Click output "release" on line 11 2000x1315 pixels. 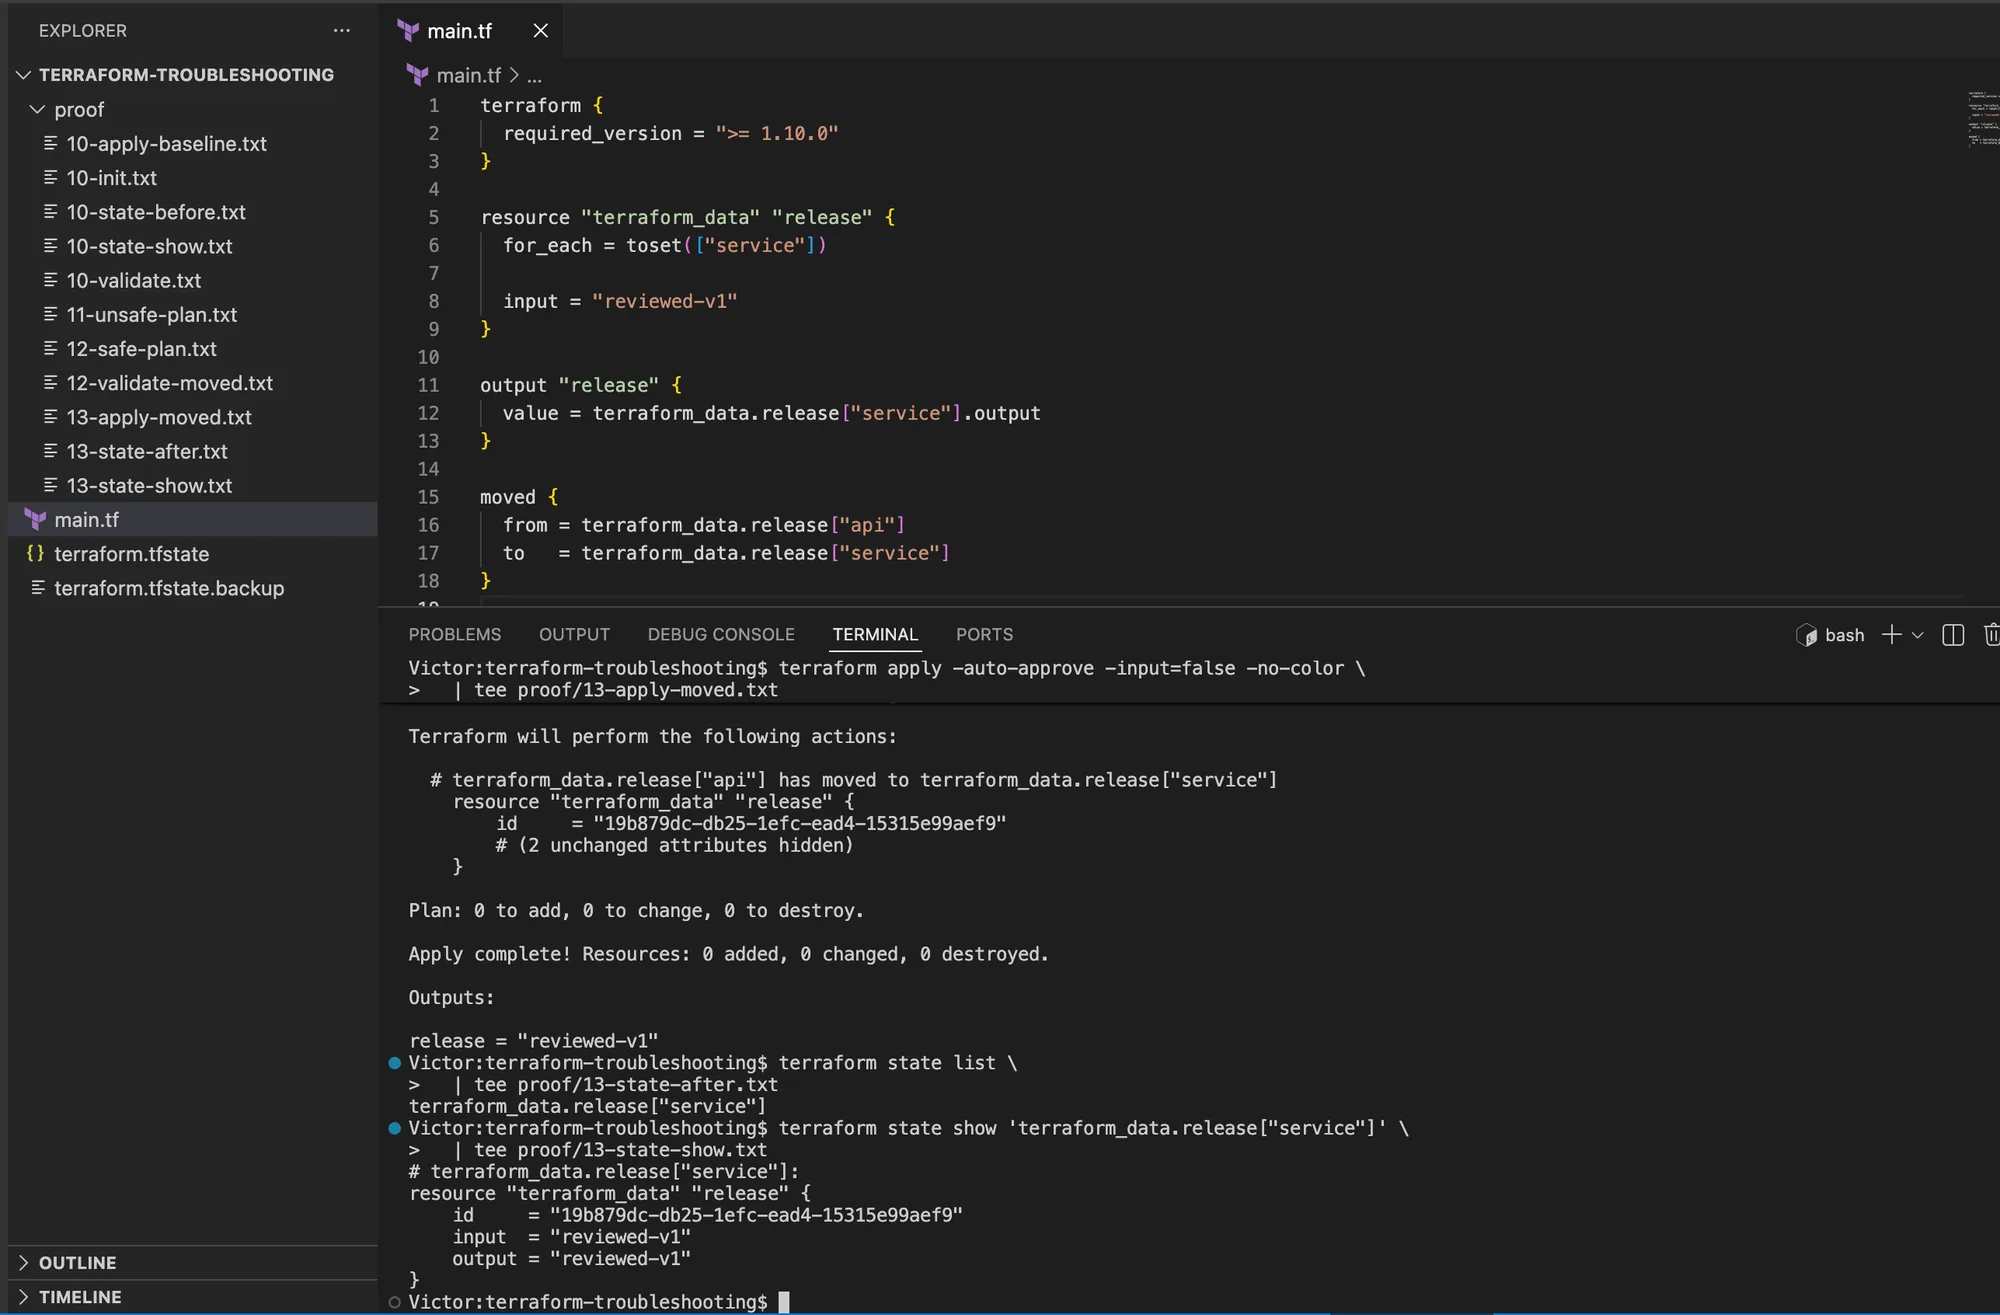(569, 385)
